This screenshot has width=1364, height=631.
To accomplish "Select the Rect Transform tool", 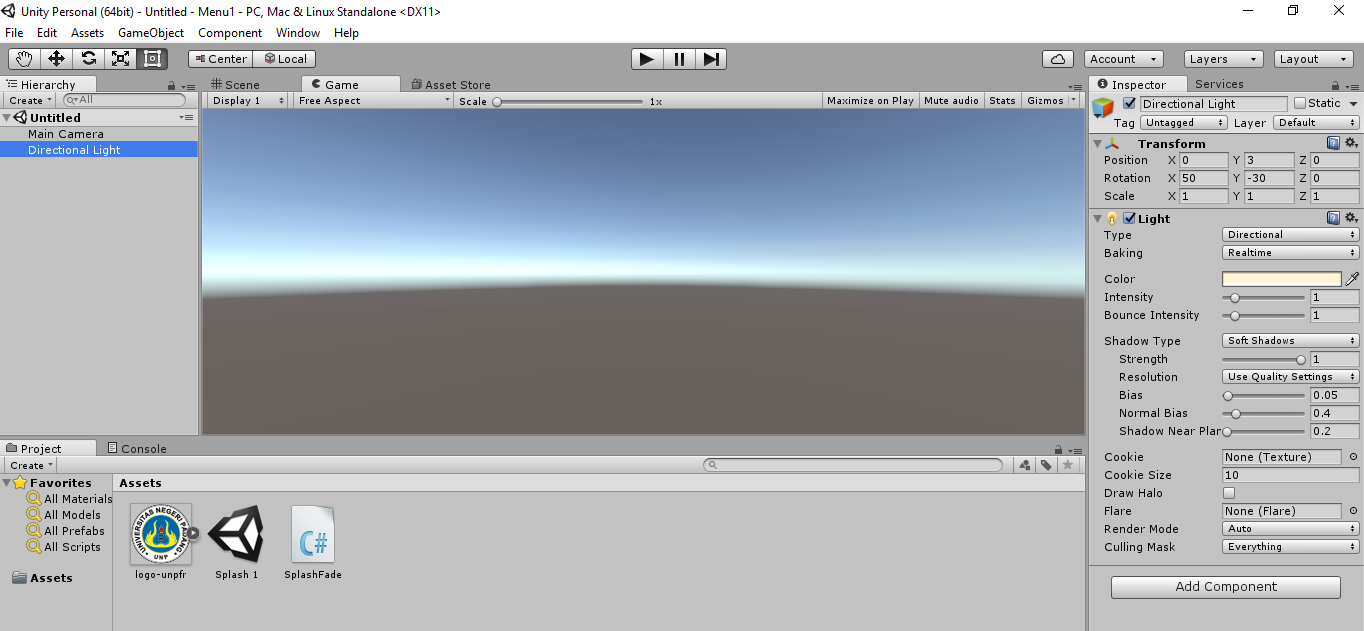I will (152, 58).
